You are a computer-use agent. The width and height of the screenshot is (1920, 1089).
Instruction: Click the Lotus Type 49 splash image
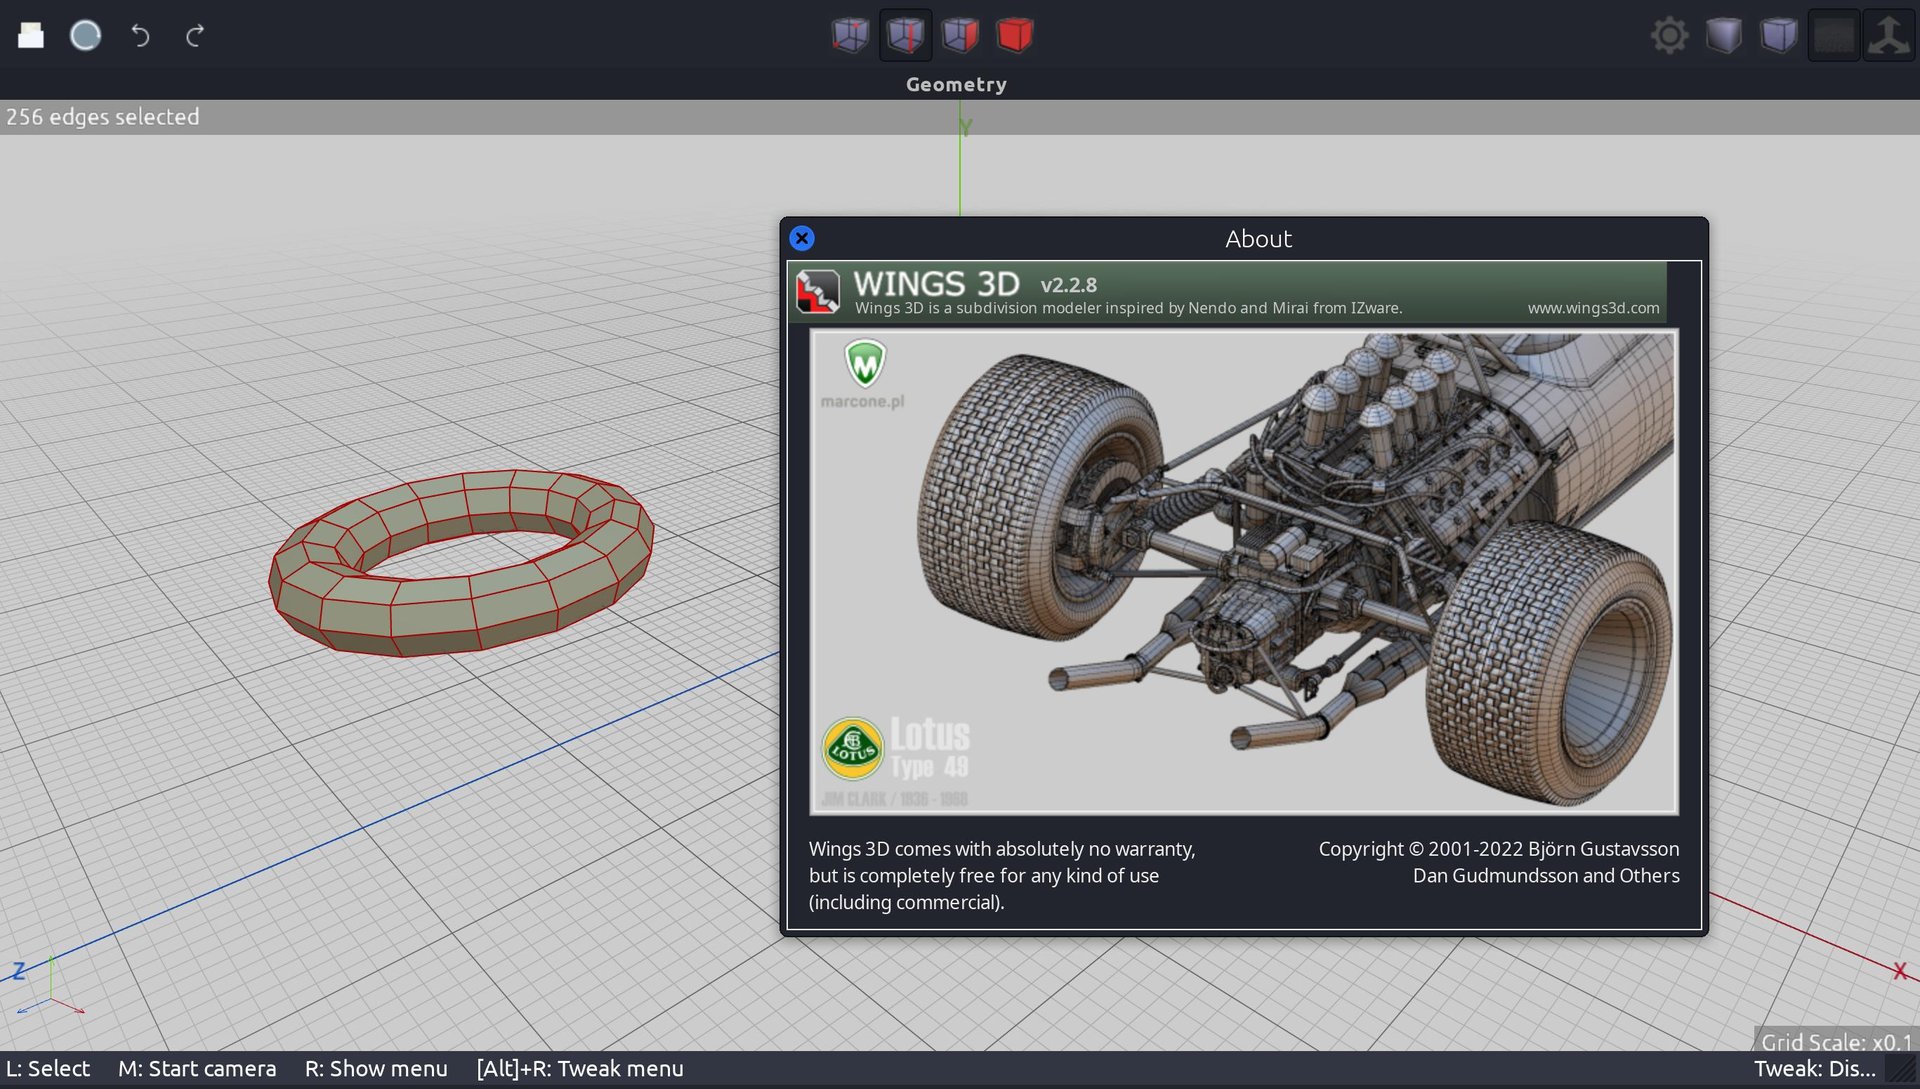tap(1243, 572)
